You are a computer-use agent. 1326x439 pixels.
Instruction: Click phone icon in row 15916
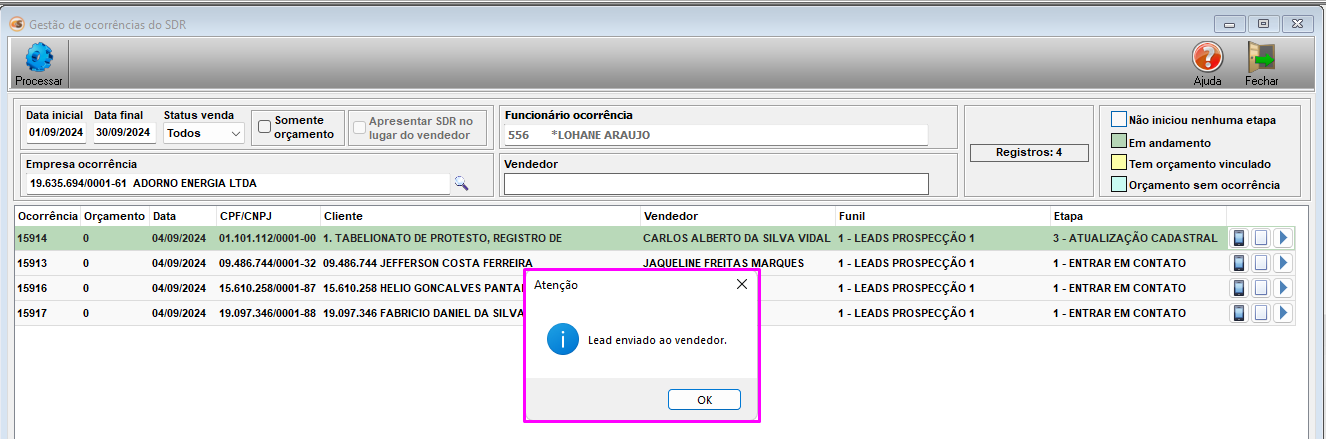pos(1239,288)
